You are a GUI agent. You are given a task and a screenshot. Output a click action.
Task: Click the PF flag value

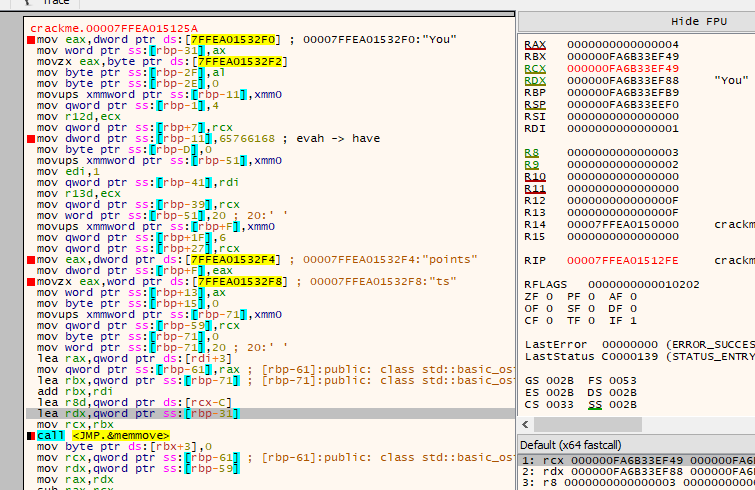coord(591,297)
